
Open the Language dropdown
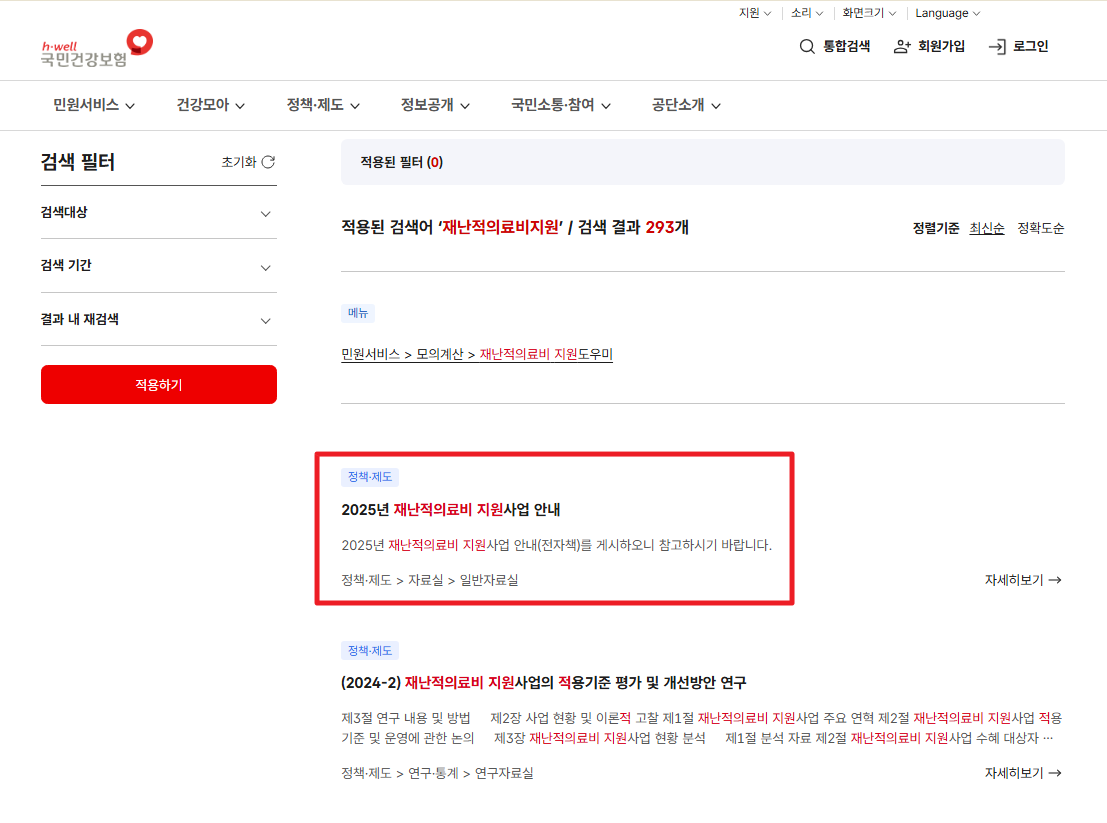point(946,13)
